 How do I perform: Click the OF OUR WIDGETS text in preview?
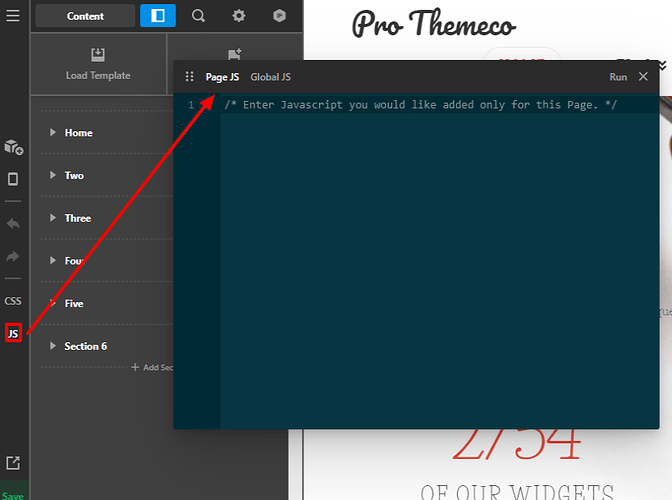[517, 491]
